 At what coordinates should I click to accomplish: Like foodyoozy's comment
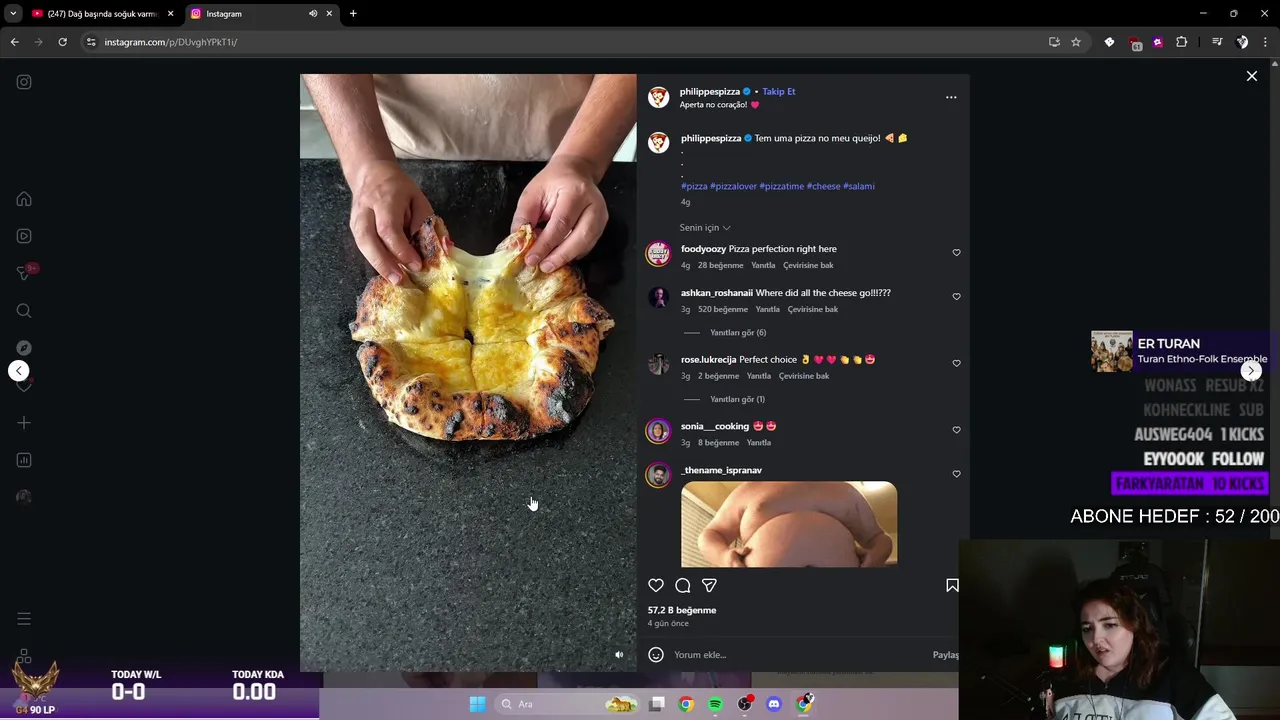(x=956, y=253)
